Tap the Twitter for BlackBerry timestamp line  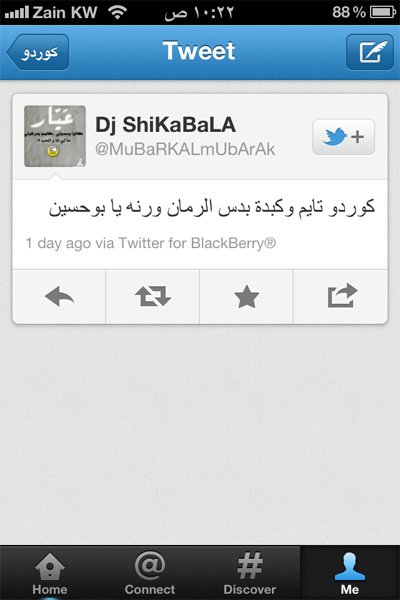pos(151,243)
